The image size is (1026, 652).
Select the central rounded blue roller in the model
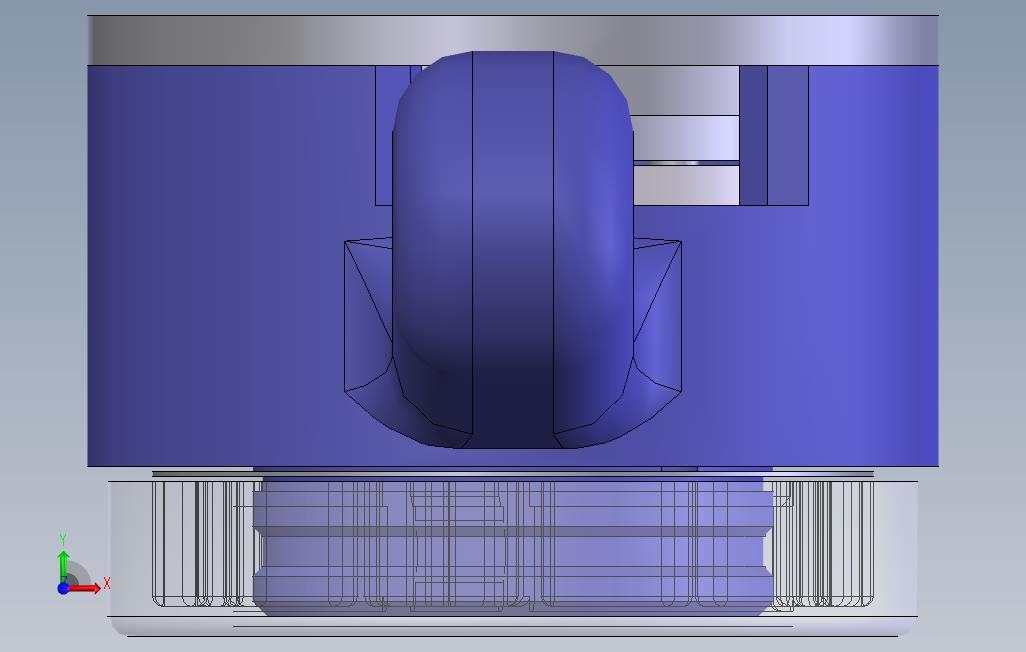click(x=513, y=249)
